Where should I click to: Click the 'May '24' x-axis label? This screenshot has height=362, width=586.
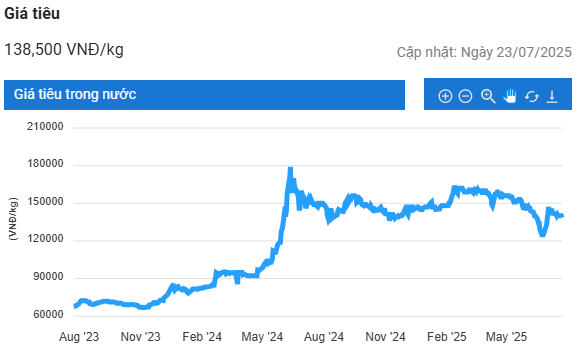[262, 337]
